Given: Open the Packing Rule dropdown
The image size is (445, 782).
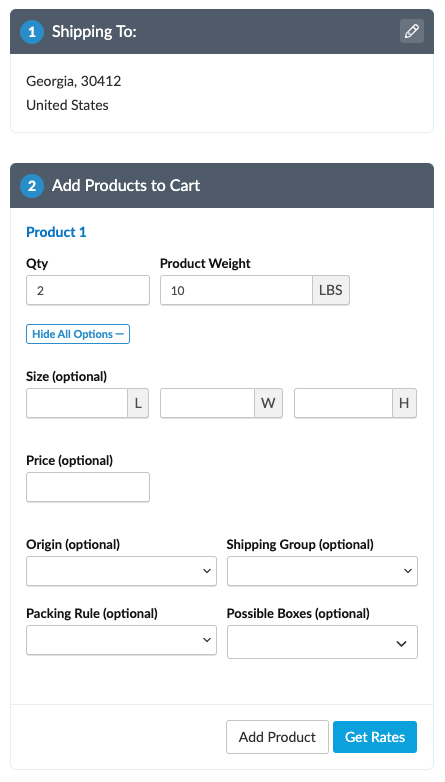Looking at the screenshot, I should pyautogui.click(x=121, y=640).
